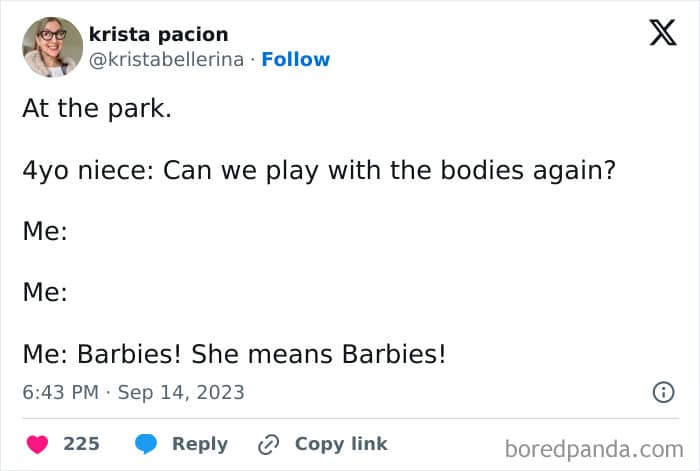Open the info circle icon
This screenshot has width=700, height=471.
click(663, 392)
